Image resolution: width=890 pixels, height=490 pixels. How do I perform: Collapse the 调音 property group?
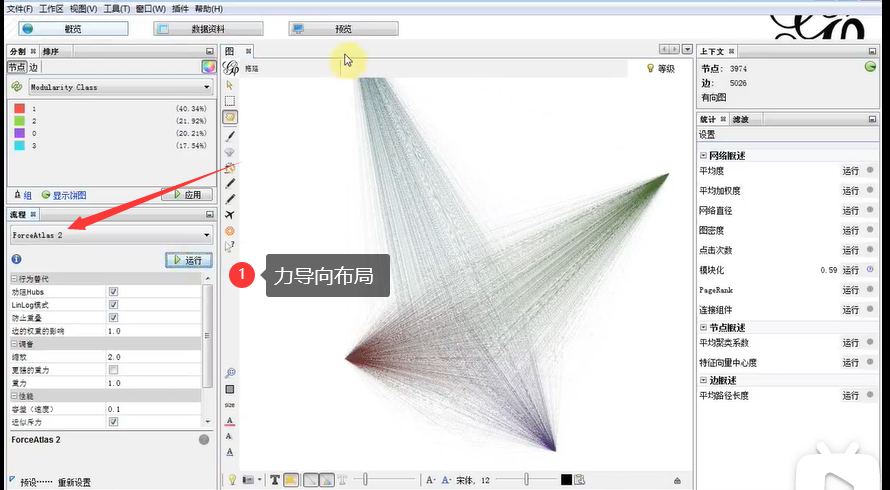pyautogui.click(x=15, y=344)
